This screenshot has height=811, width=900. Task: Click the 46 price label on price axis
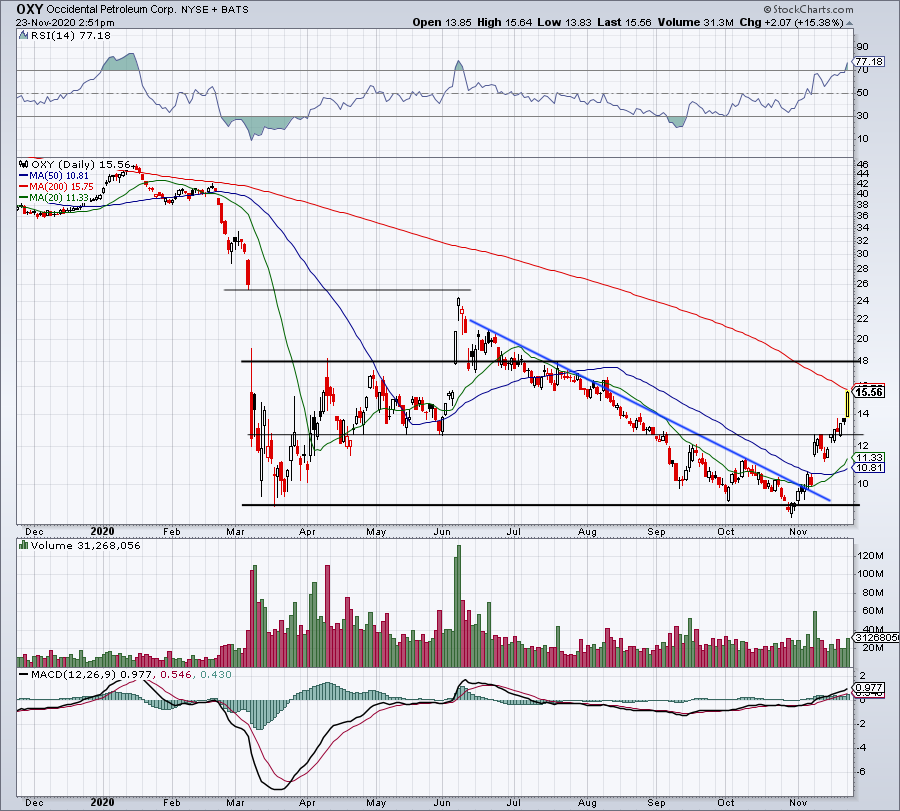[x=862, y=165]
